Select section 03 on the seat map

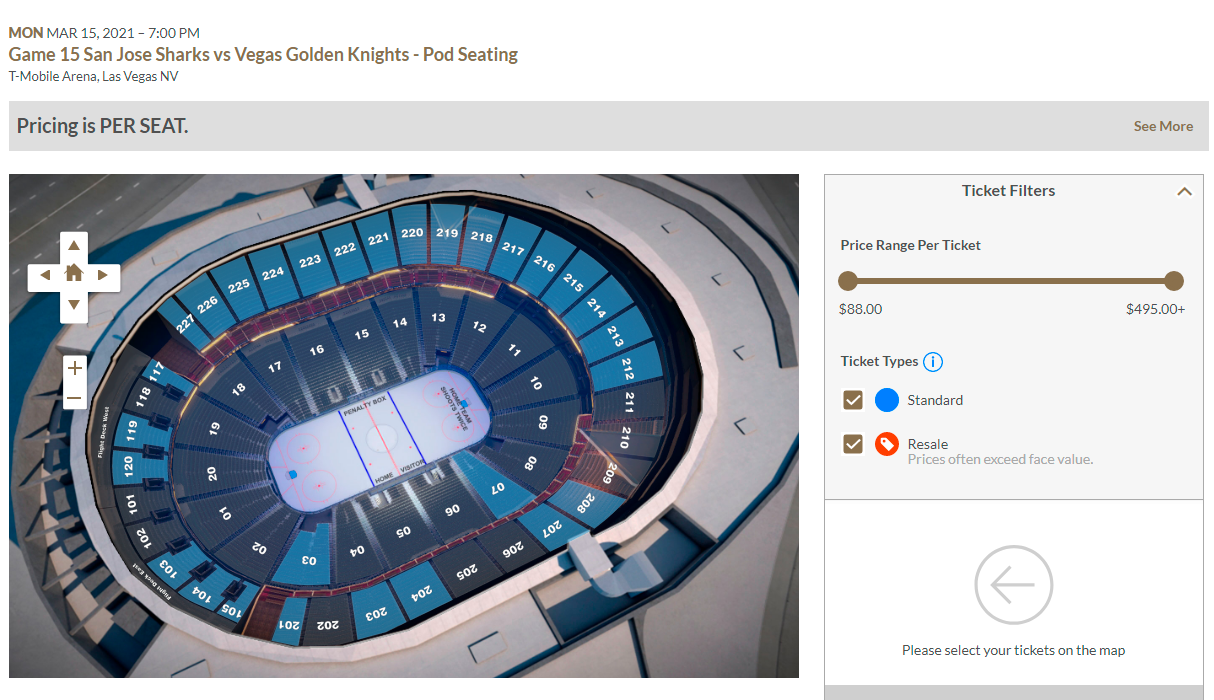pyautogui.click(x=308, y=560)
